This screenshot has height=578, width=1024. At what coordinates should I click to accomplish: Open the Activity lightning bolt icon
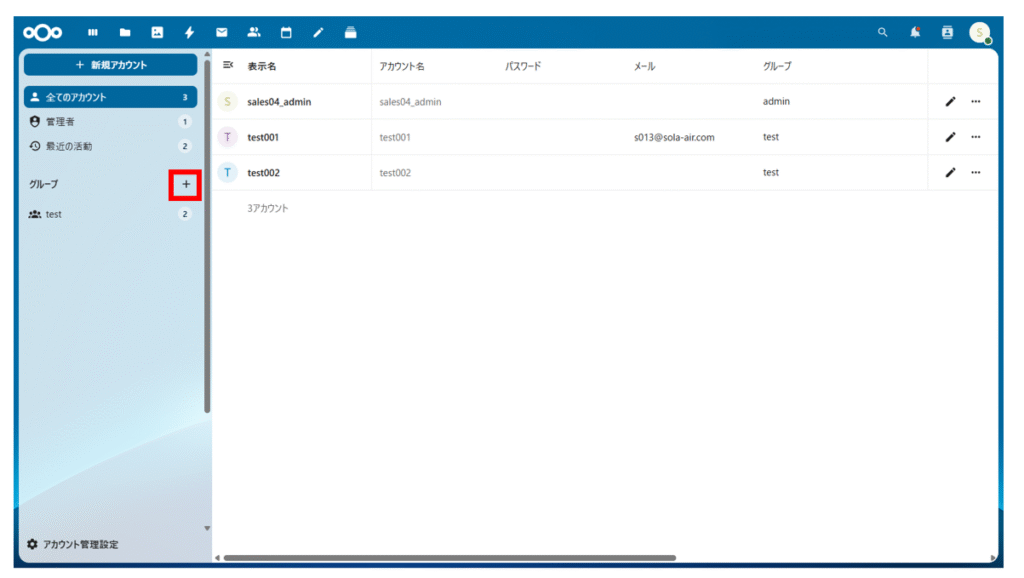click(189, 33)
